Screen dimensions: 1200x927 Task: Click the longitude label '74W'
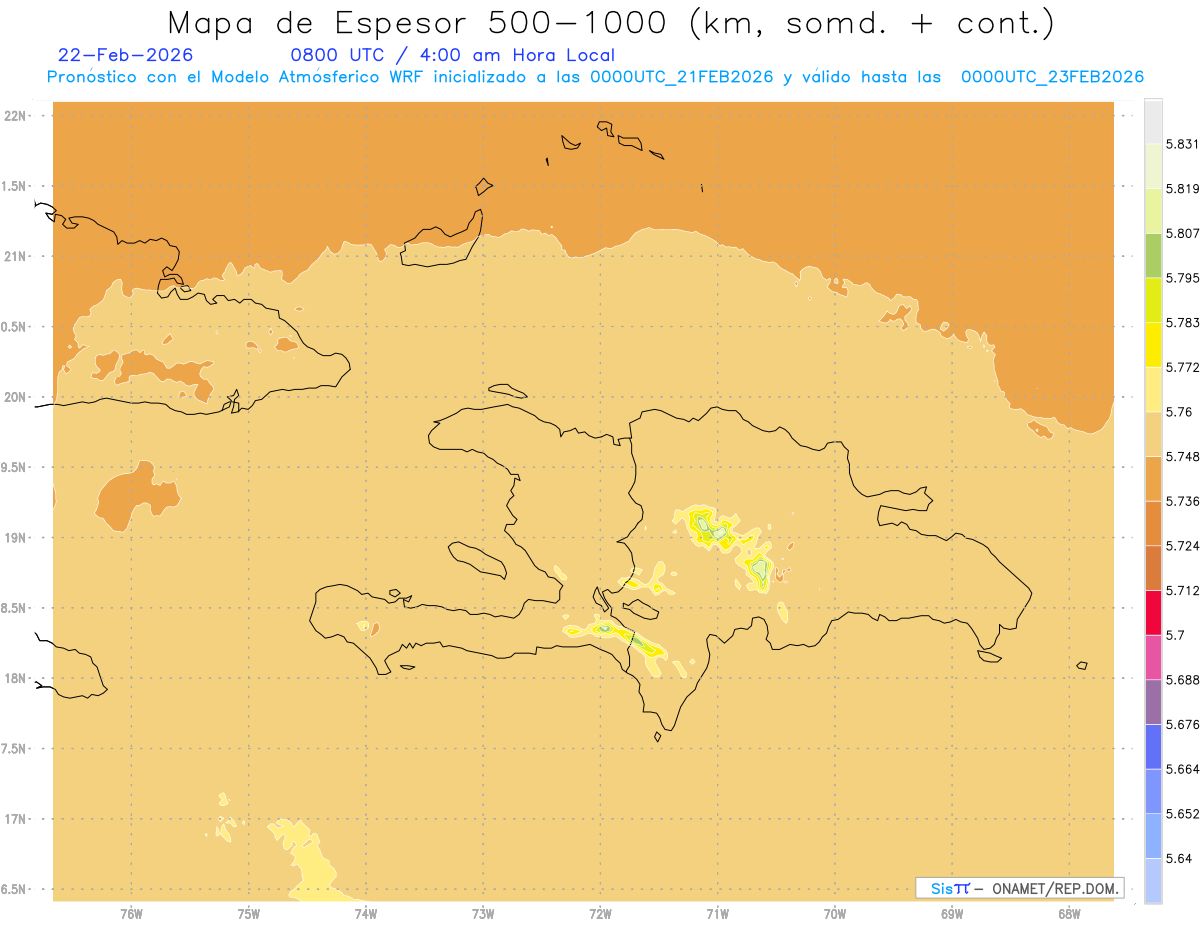coord(366,914)
